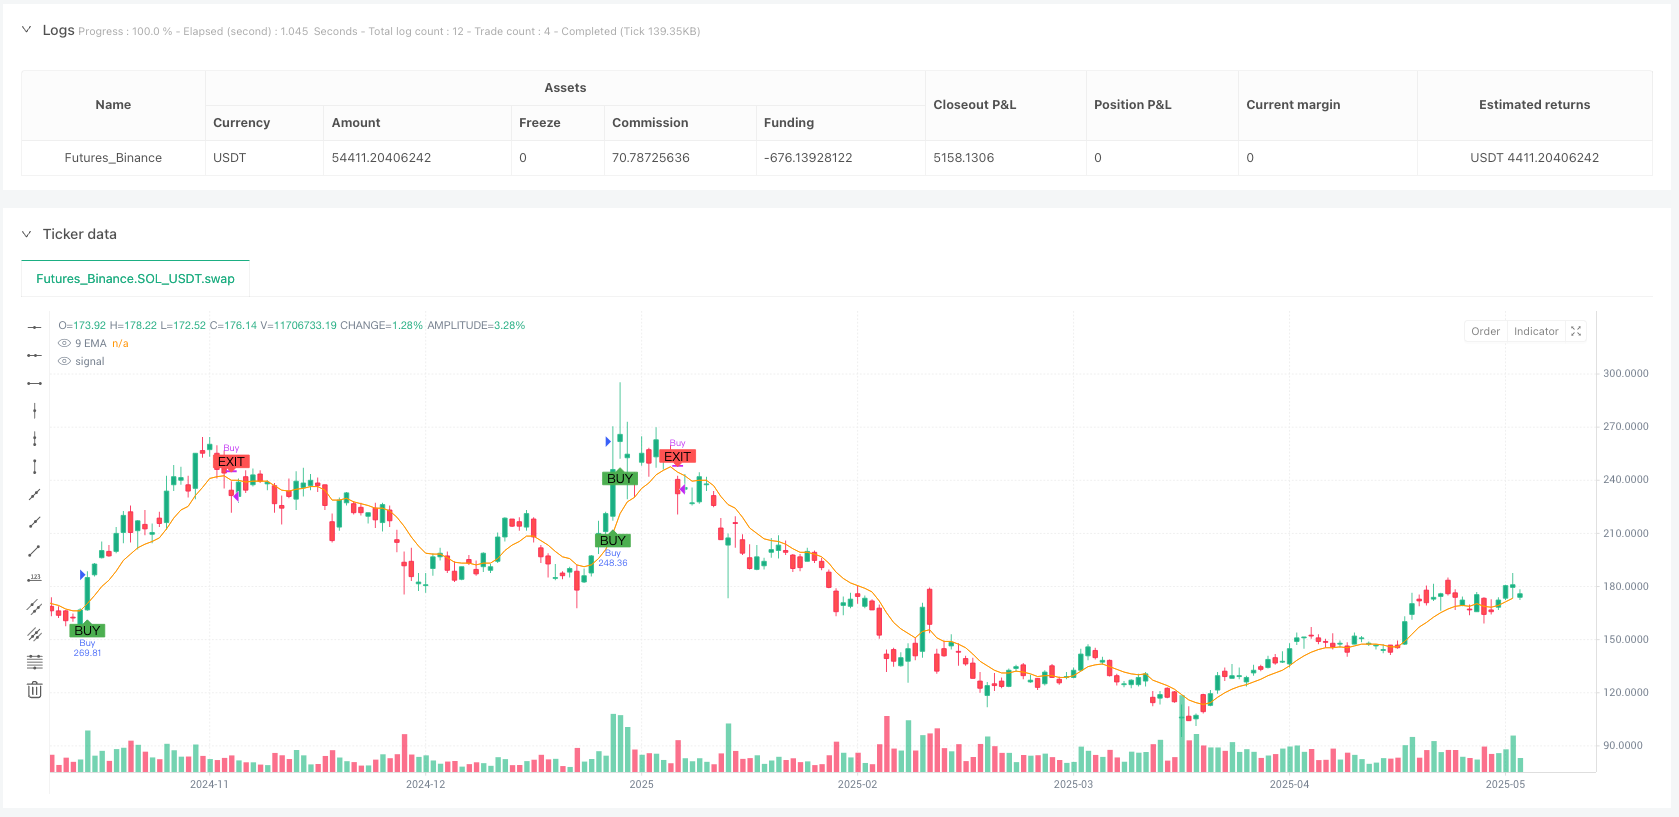Hide the 9 EMA indicator line

click(x=65, y=343)
